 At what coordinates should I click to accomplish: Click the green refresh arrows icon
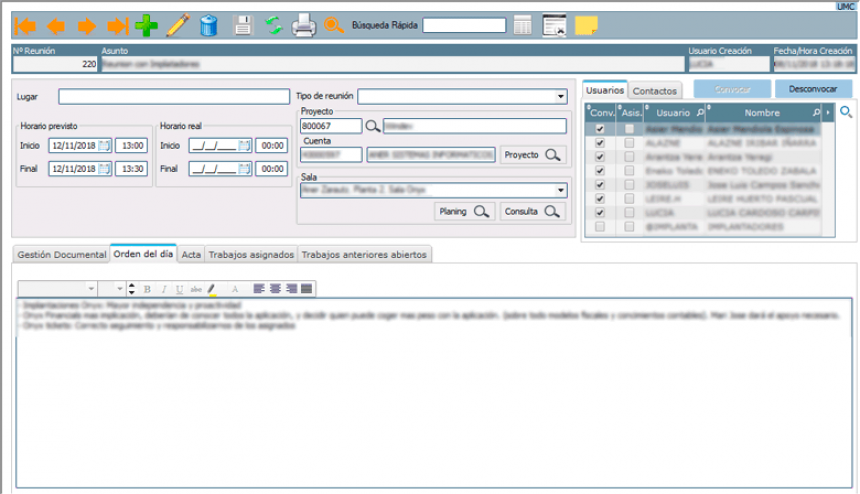pyautogui.click(x=273, y=25)
